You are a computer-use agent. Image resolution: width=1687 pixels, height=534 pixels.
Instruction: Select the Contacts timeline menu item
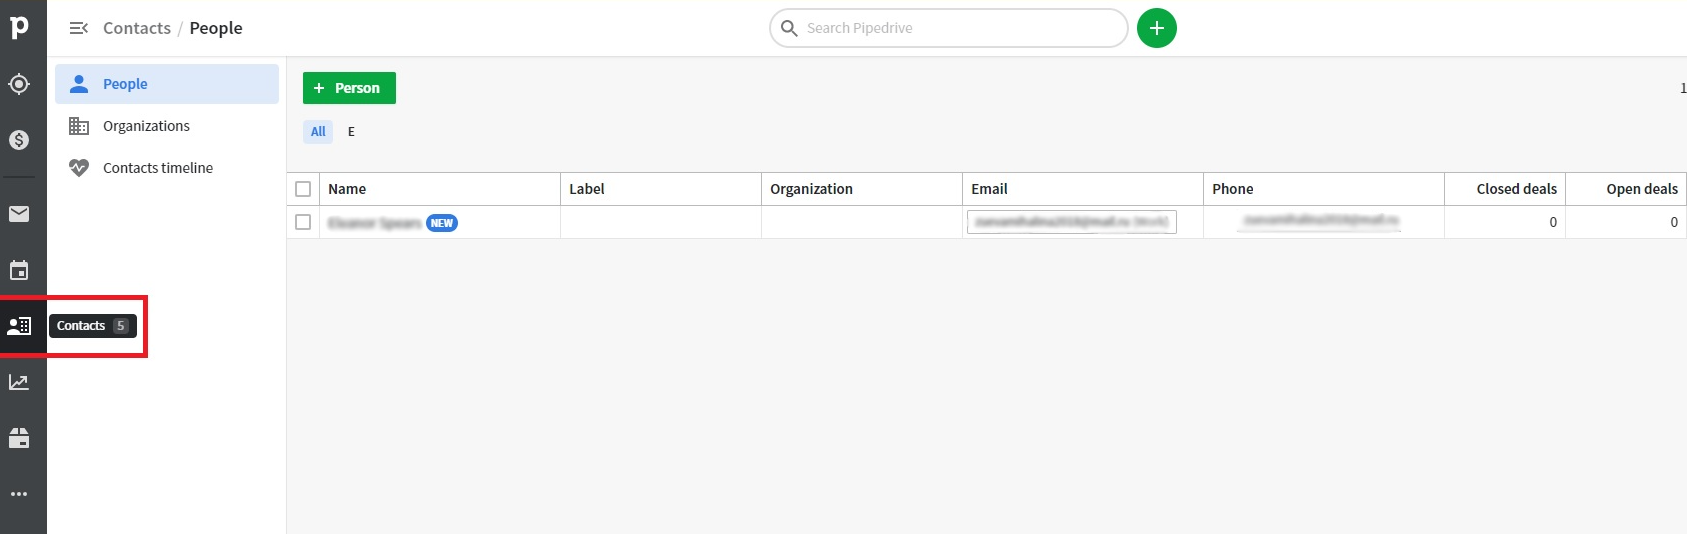[167, 168]
